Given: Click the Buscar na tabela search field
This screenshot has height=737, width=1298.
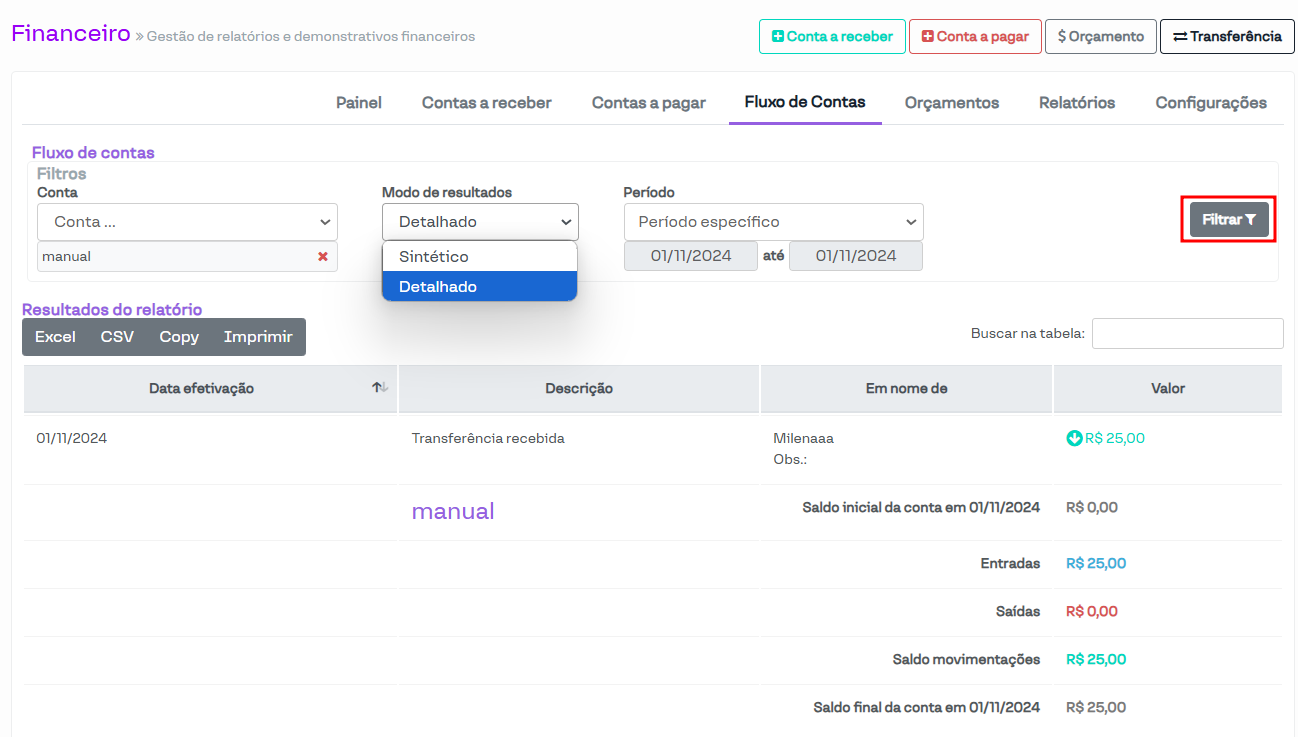Looking at the screenshot, I should [1187, 334].
